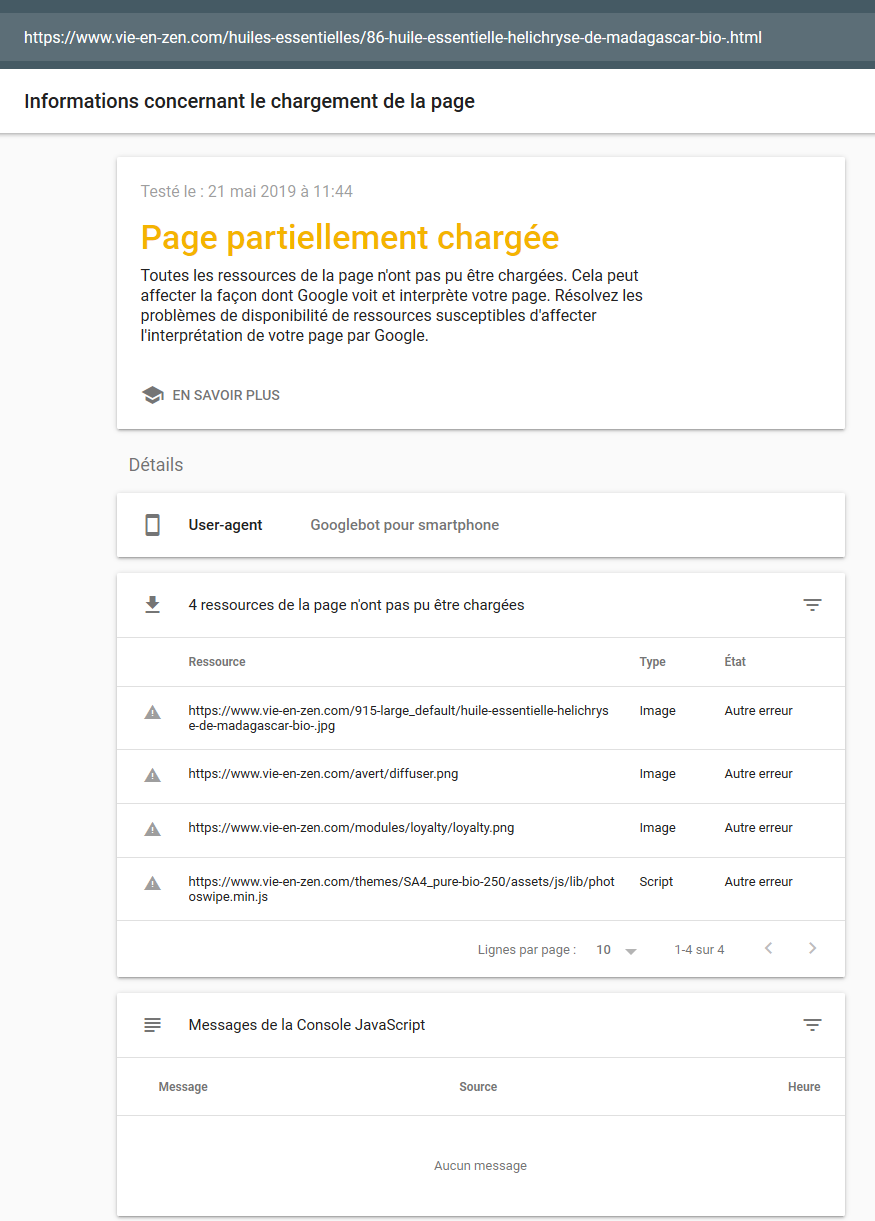Click the État column header
The height and width of the screenshot is (1221, 875).
click(735, 662)
